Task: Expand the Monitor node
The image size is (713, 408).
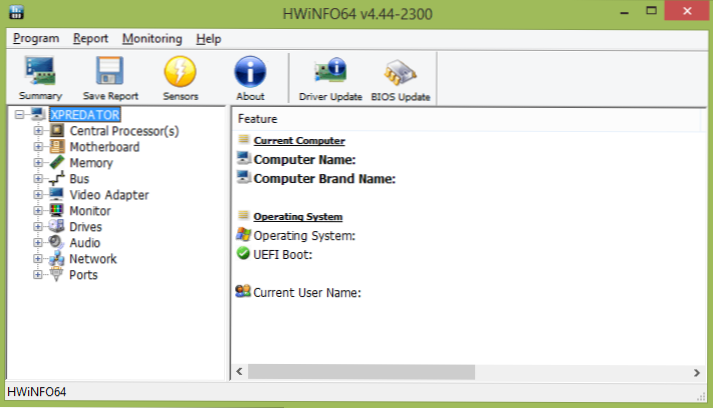Action: [38, 210]
